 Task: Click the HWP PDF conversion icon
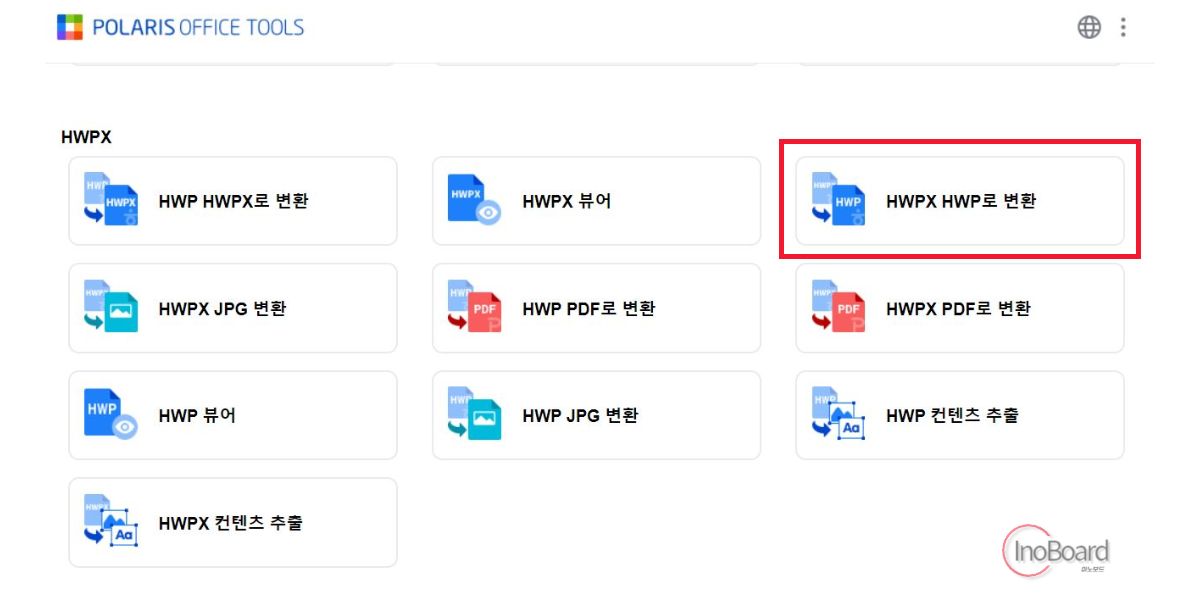(474, 307)
